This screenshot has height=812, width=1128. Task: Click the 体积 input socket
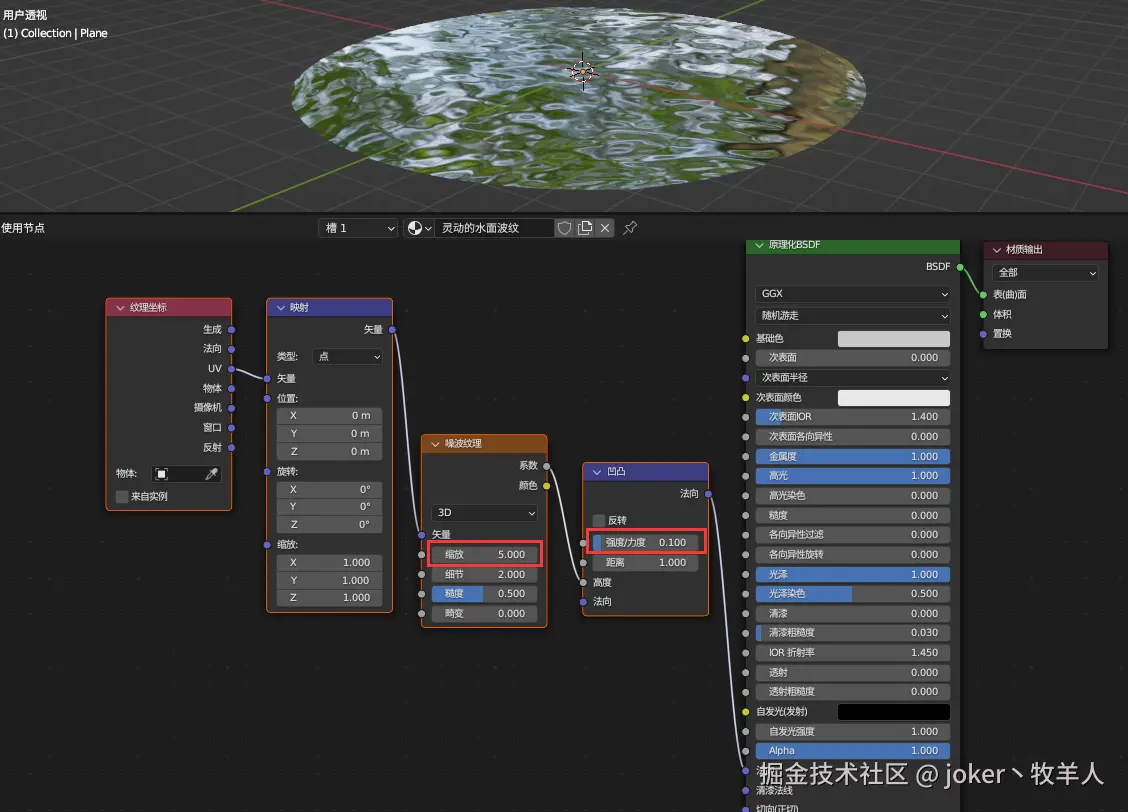pyautogui.click(x=983, y=314)
